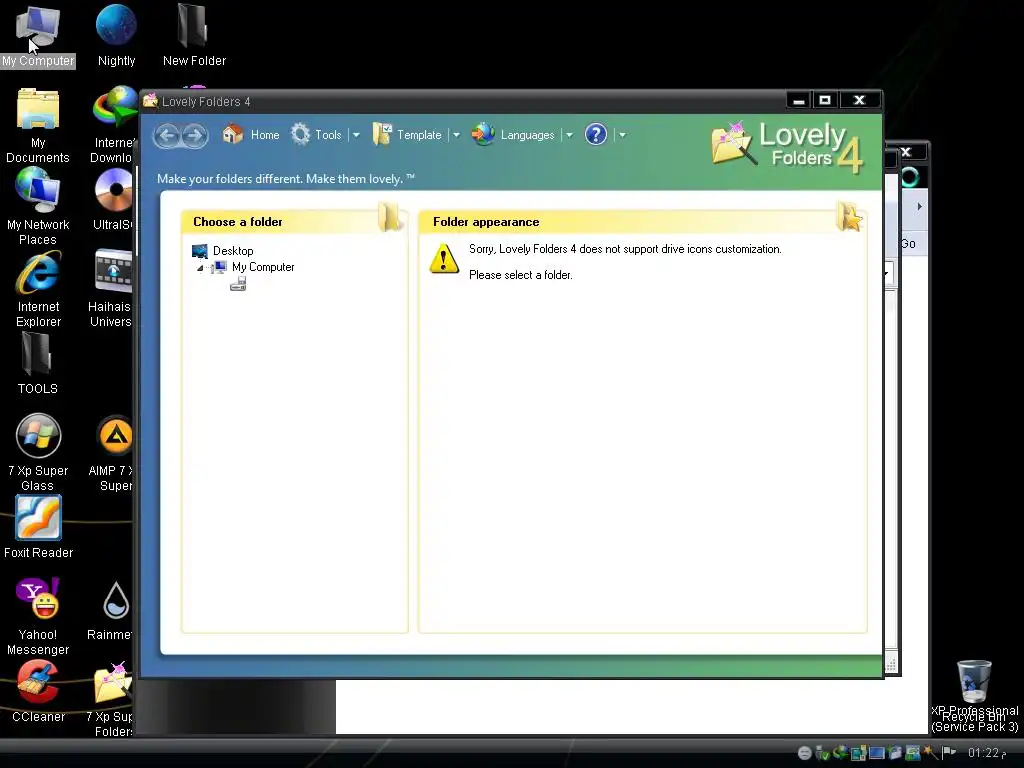Maximize the Lovely Folders 4 window
1024x768 pixels.
coord(825,101)
